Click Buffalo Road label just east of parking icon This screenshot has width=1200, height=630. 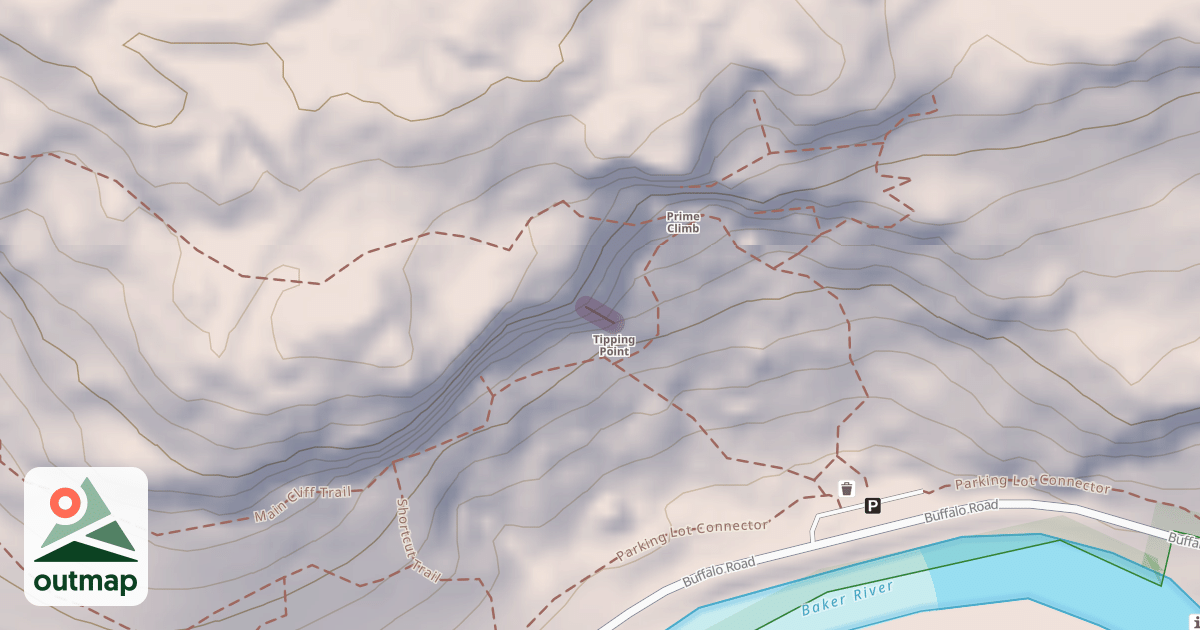[961, 512]
